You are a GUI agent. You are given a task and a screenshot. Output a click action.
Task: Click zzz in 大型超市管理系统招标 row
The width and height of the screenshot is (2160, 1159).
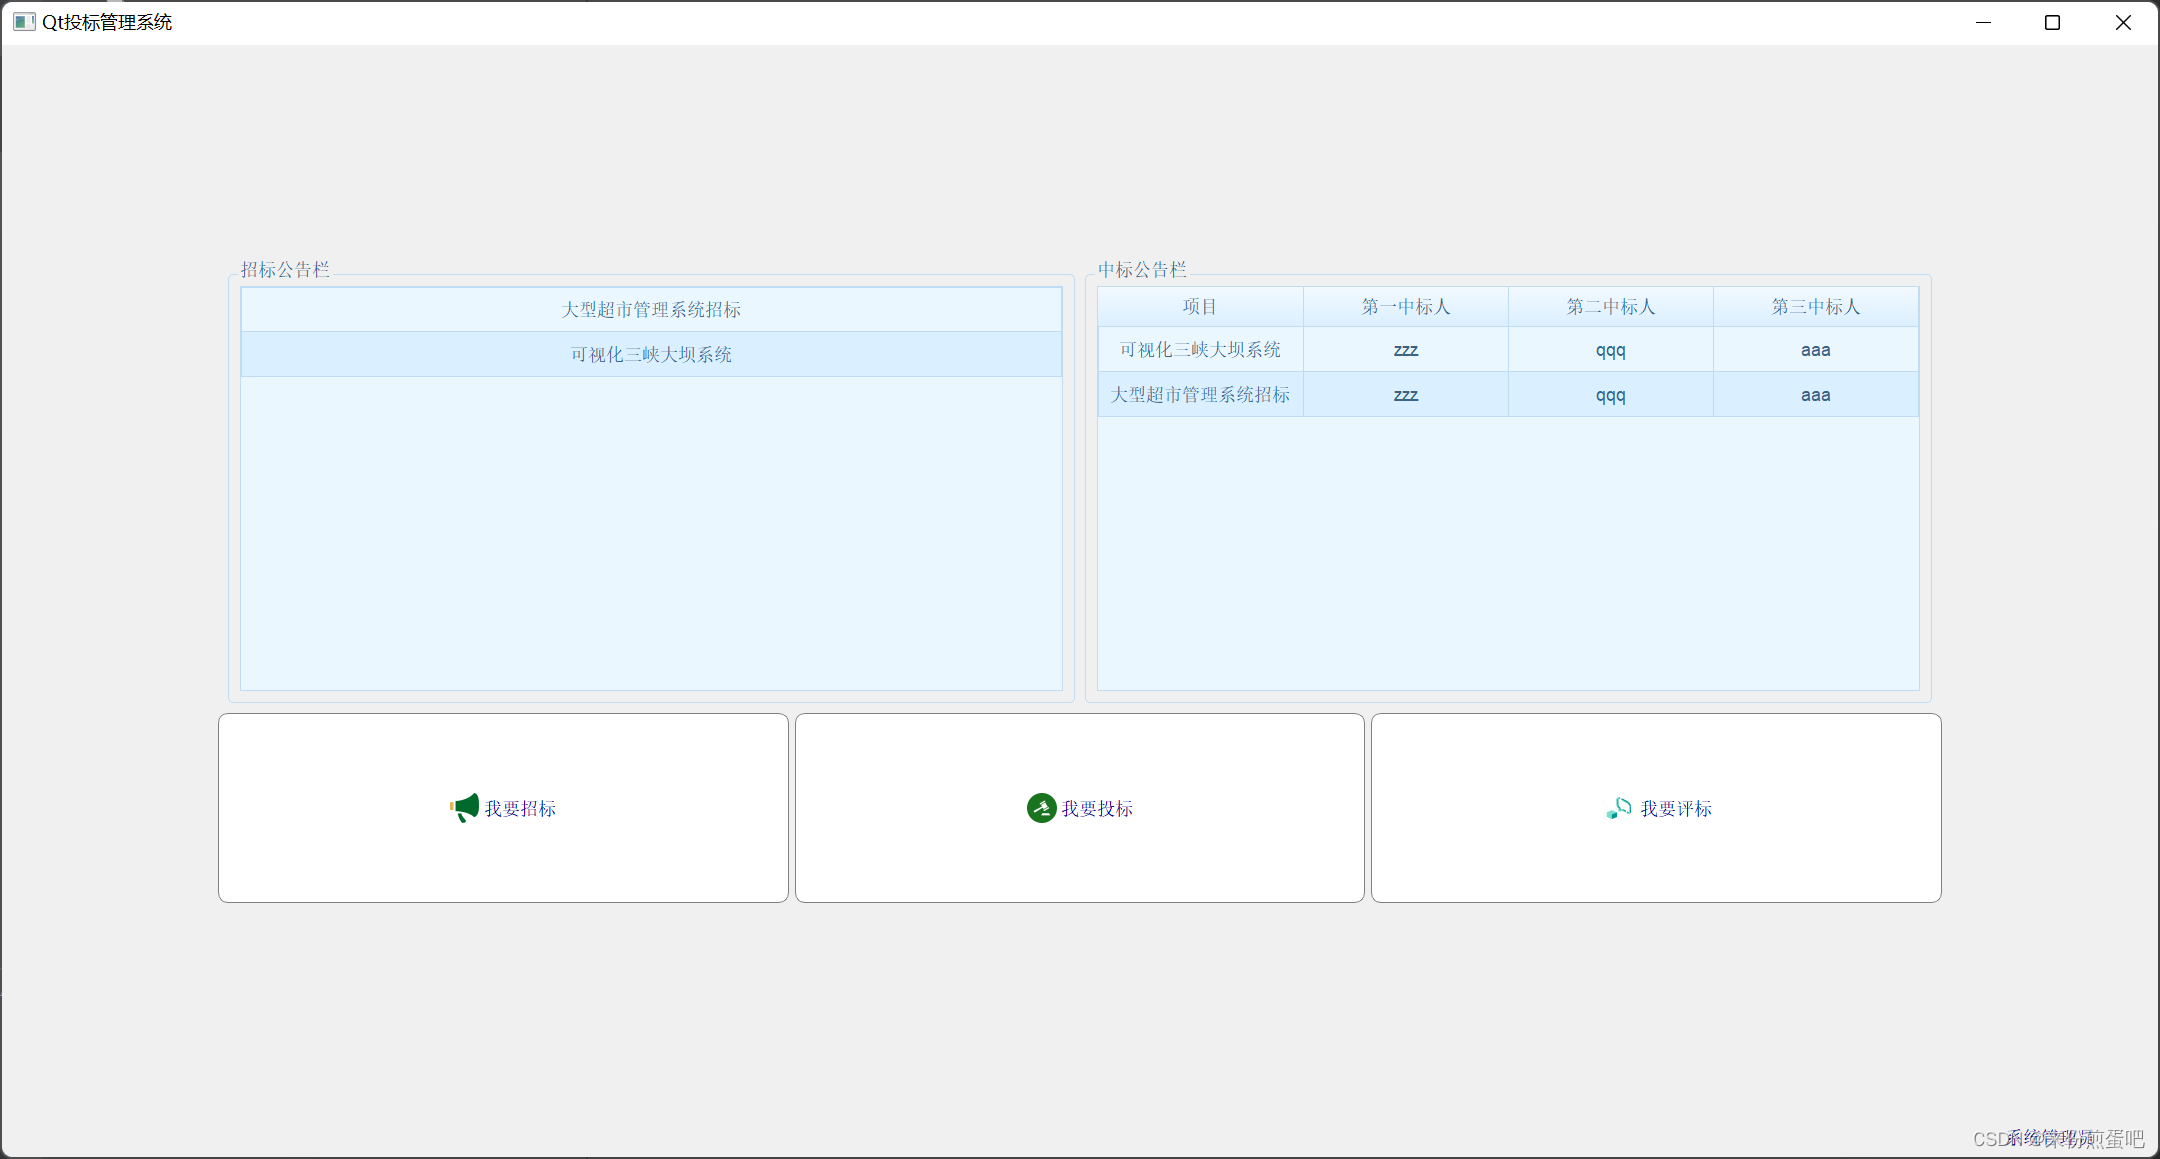pos(1405,395)
